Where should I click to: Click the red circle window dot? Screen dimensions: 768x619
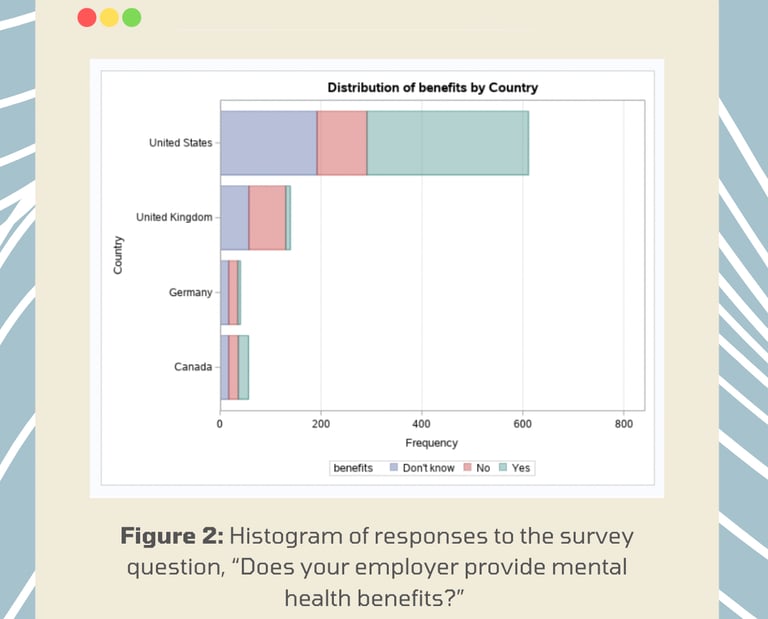click(87, 17)
